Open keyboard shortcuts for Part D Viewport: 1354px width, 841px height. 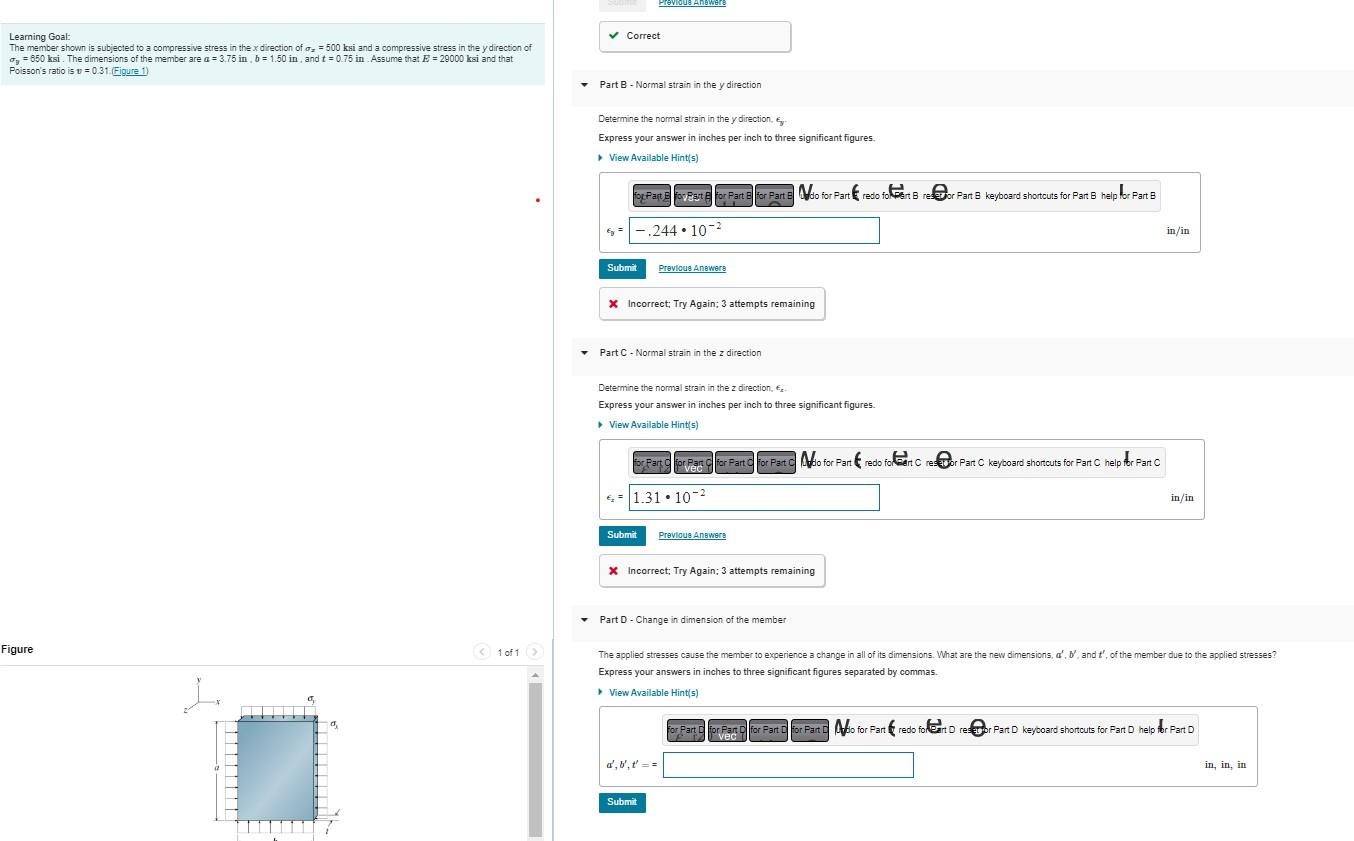click(1078, 730)
